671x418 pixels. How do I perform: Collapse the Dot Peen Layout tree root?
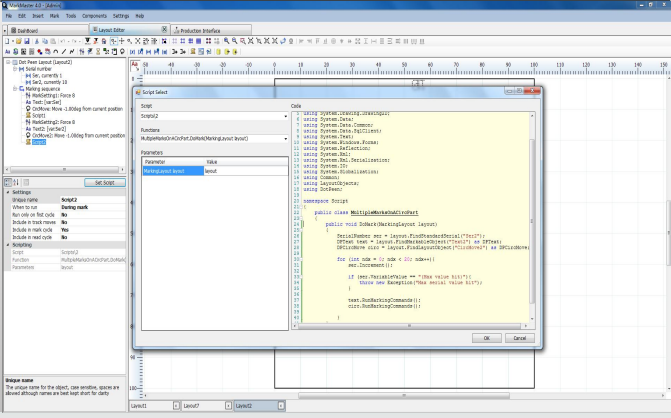pyautogui.click(x=8, y=62)
